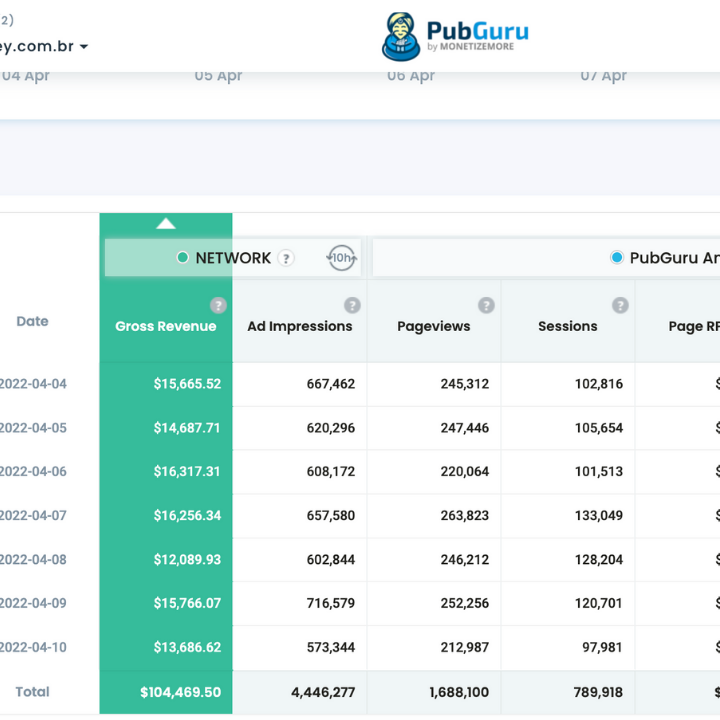Click the 608,172 ad impressions cell

331,472
